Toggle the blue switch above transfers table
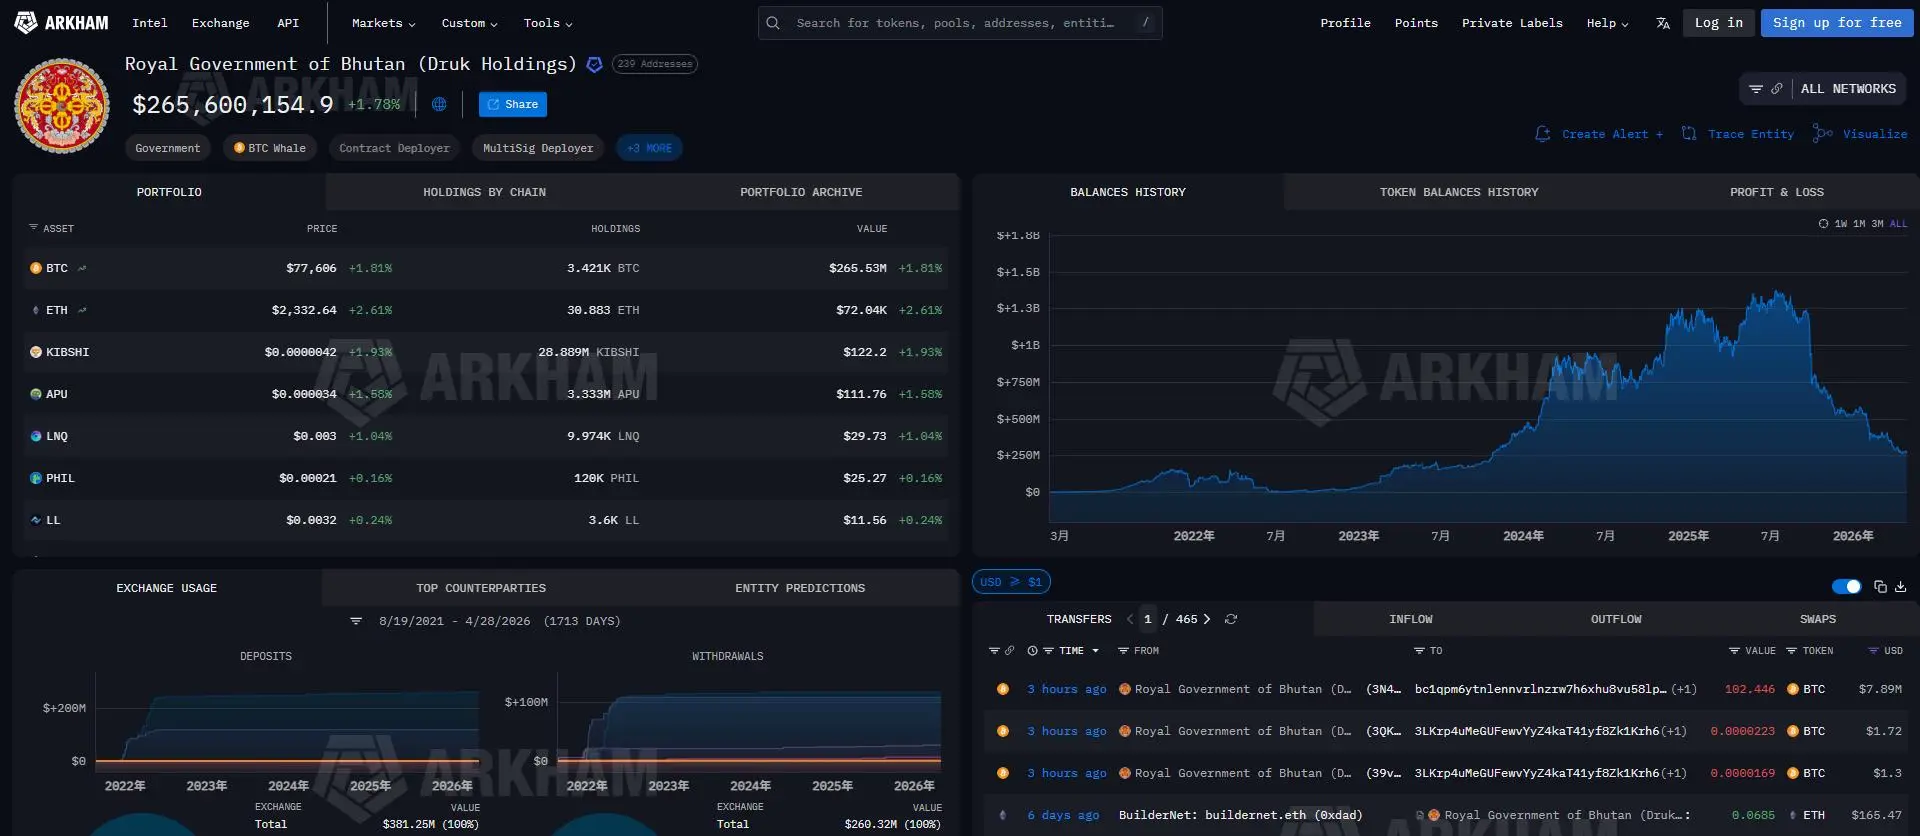 click(x=1846, y=587)
